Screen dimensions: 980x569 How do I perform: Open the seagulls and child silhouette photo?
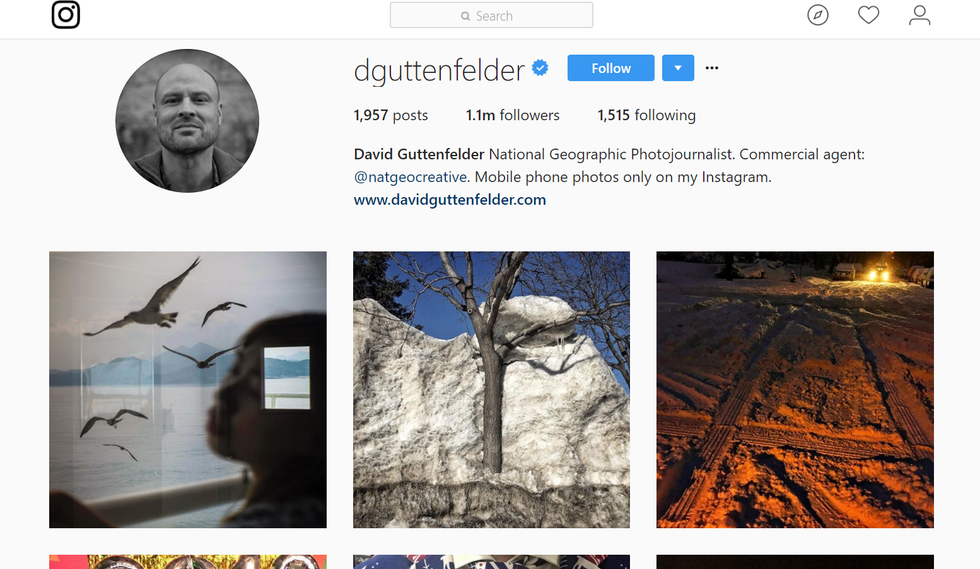click(188, 390)
